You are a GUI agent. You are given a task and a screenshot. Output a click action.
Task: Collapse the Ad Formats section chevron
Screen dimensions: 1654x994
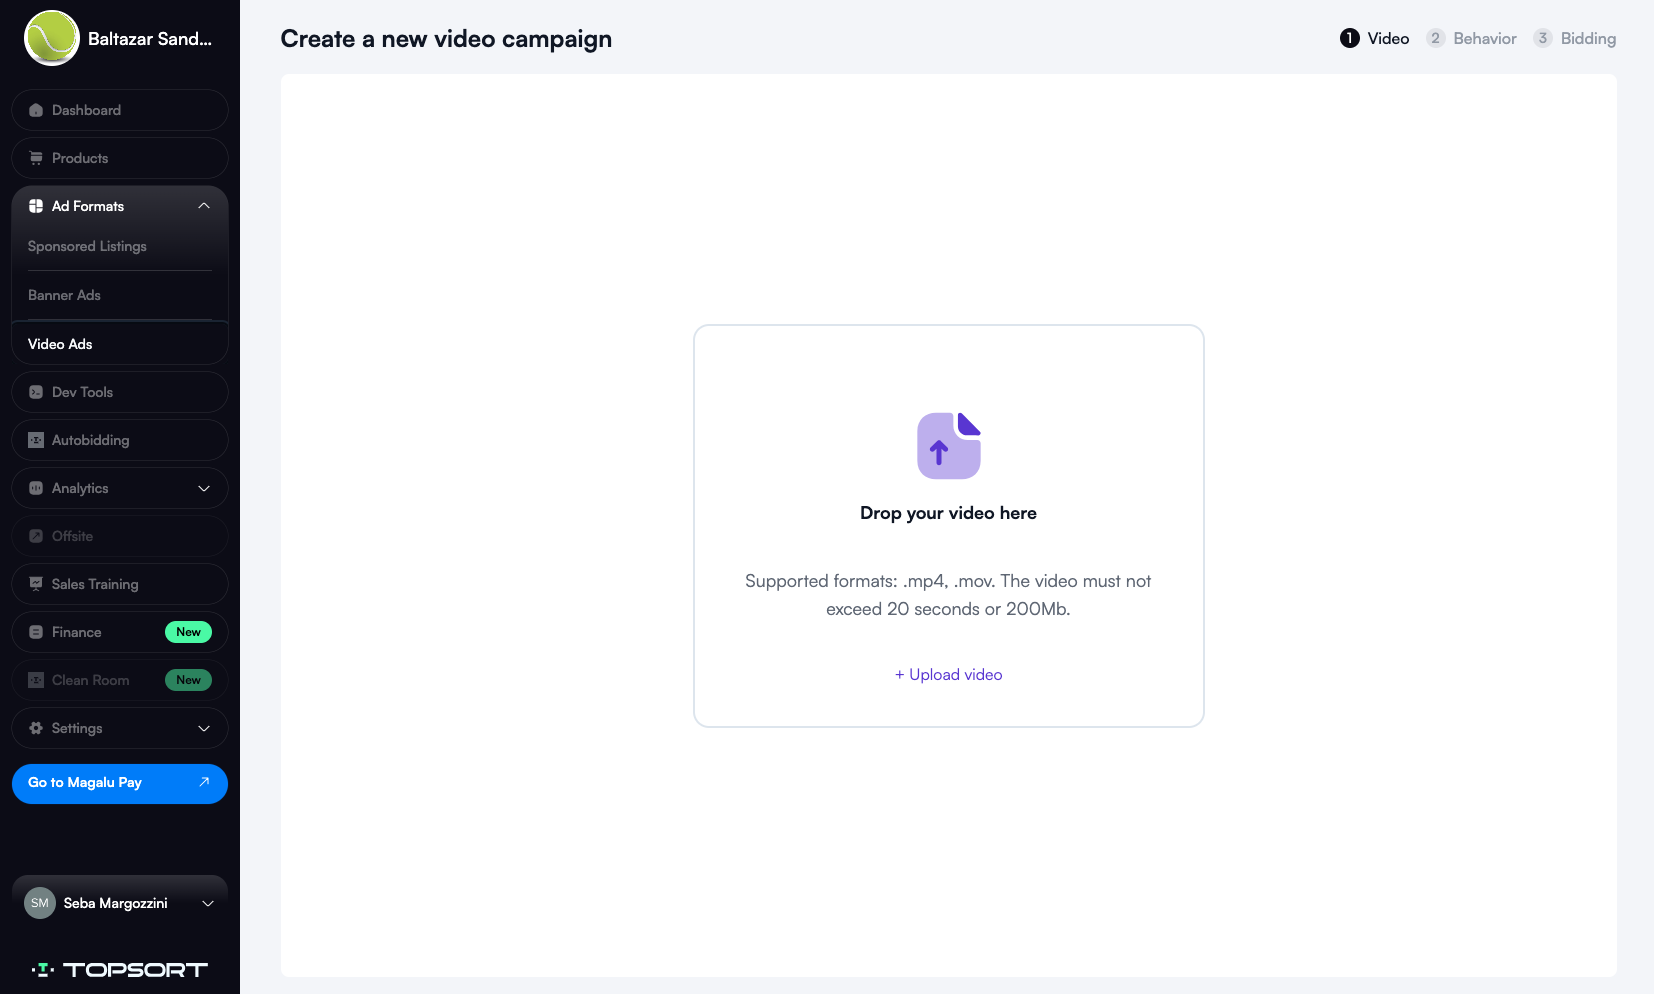pos(204,206)
